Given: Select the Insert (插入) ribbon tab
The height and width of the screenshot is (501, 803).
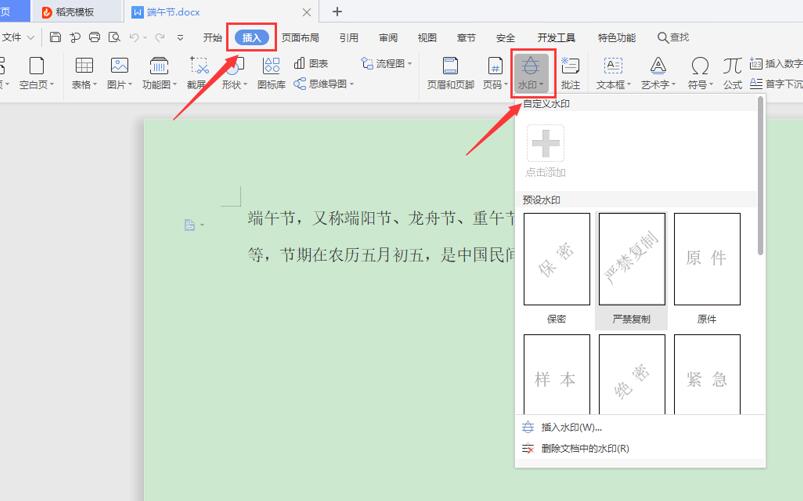Looking at the screenshot, I should click(x=251, y=37).
